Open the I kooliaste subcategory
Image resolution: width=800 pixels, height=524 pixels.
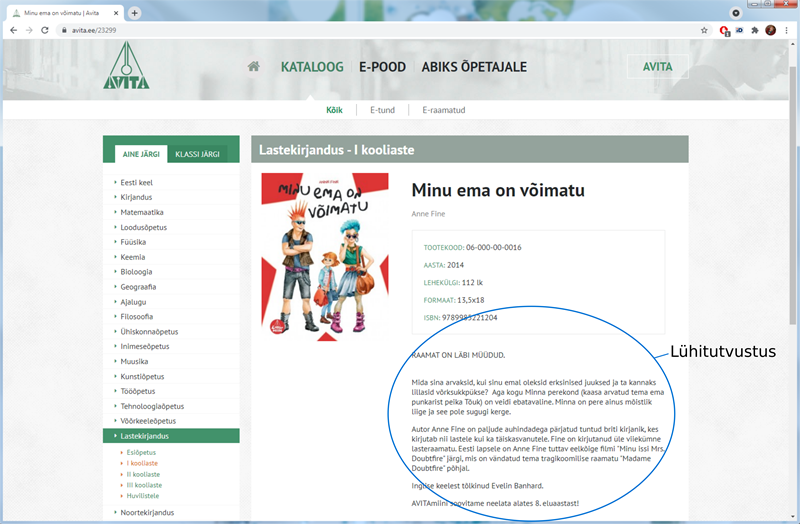click(142, 463)
